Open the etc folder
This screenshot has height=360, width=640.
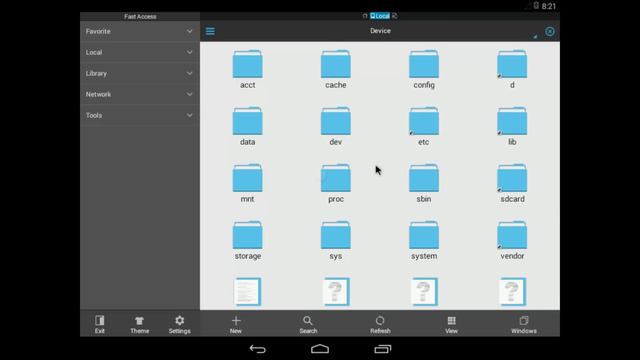(424, 126)
